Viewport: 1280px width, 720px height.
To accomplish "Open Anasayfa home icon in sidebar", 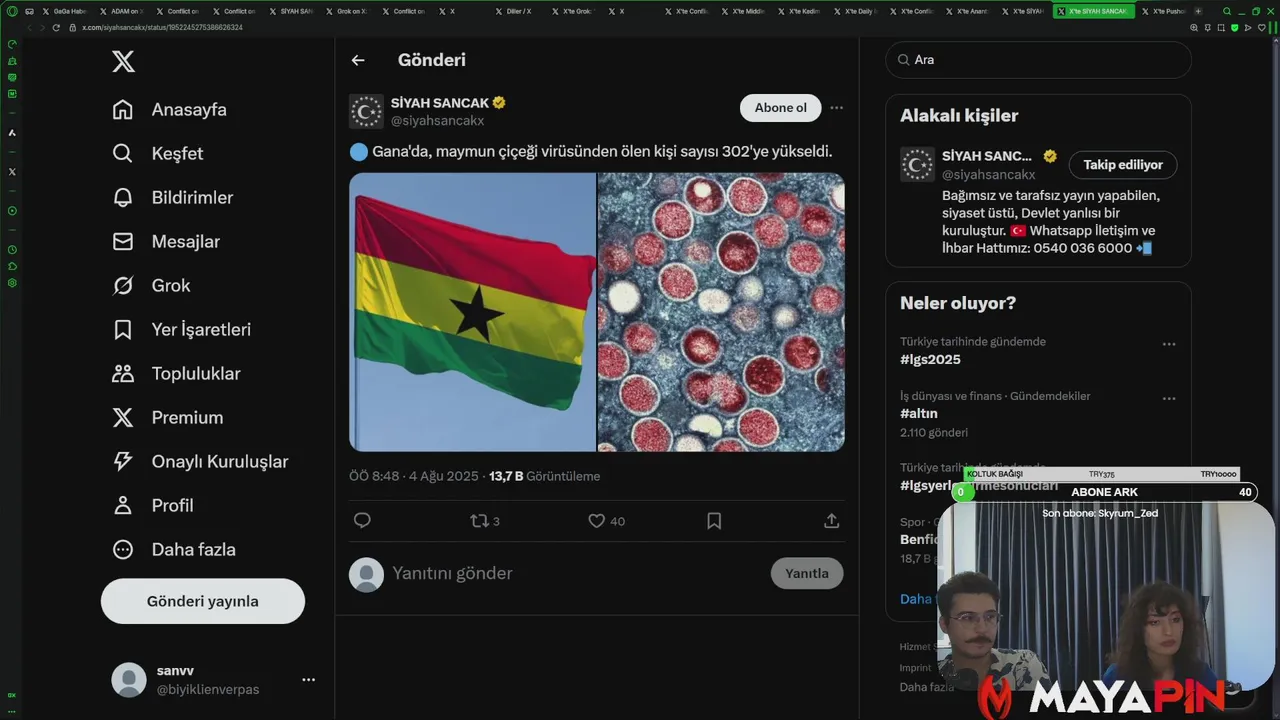I will tap(123, 110).
